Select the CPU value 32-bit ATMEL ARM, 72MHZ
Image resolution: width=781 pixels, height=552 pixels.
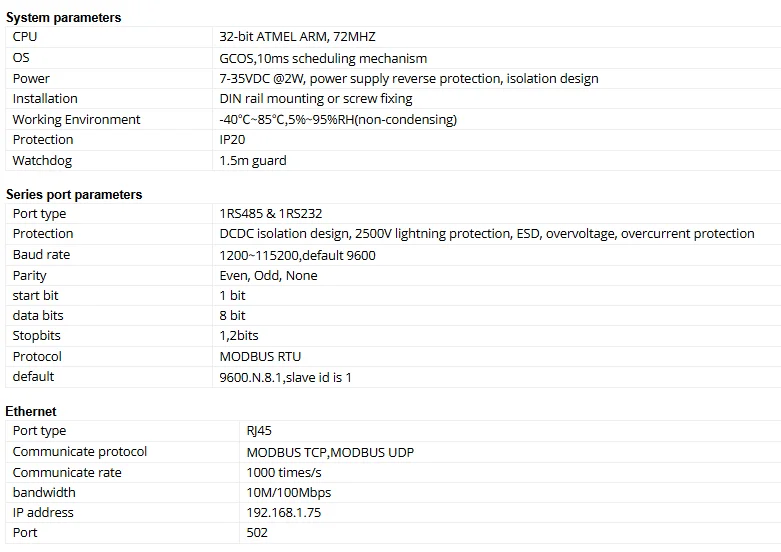tap(297, 37)
